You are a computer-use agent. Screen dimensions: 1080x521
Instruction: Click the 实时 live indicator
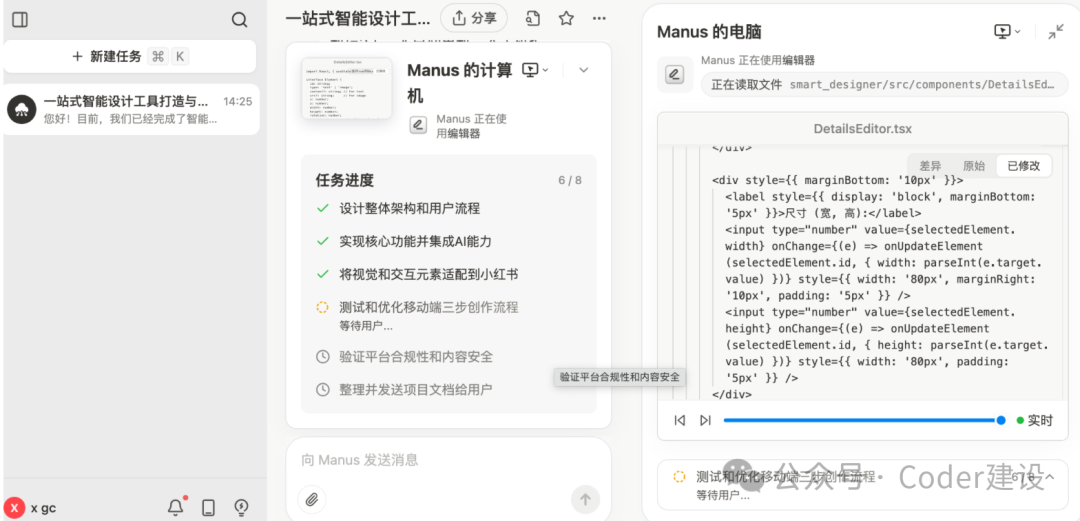tap(1035, 420)
